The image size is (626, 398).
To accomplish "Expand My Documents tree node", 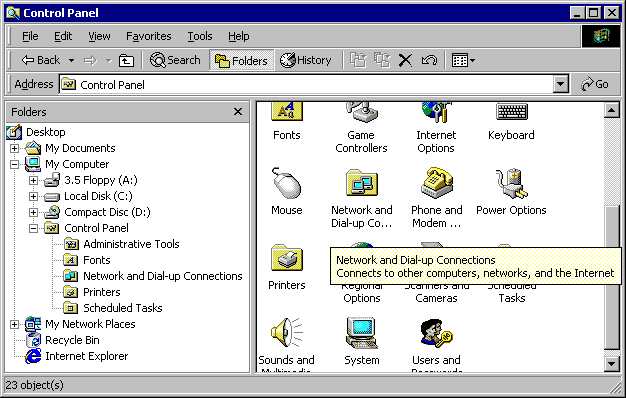I will [x=14, y=148].
